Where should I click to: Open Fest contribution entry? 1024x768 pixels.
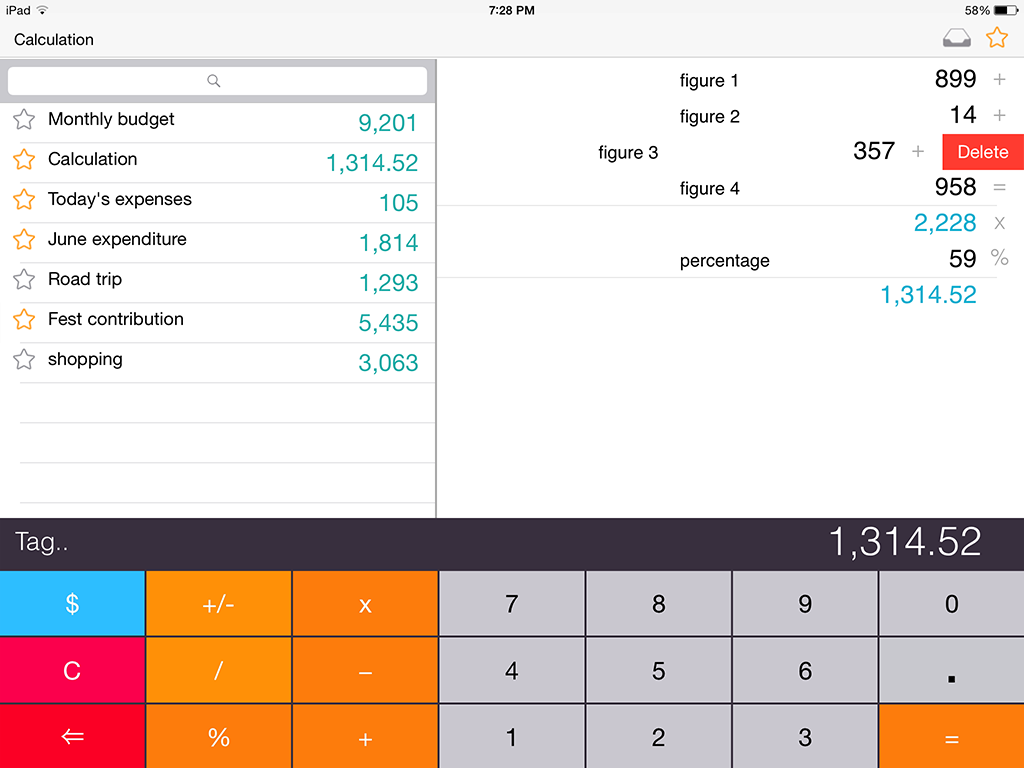[x=217, y=322]
